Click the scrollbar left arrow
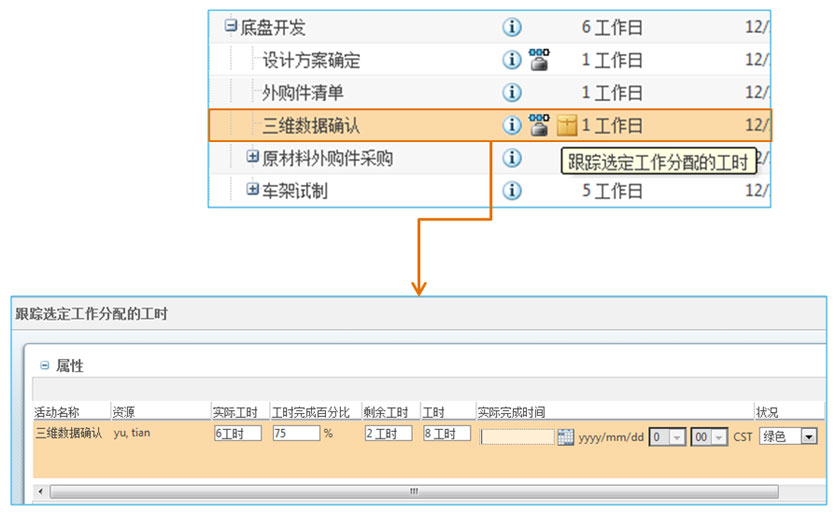 click(x=41, y=491)
